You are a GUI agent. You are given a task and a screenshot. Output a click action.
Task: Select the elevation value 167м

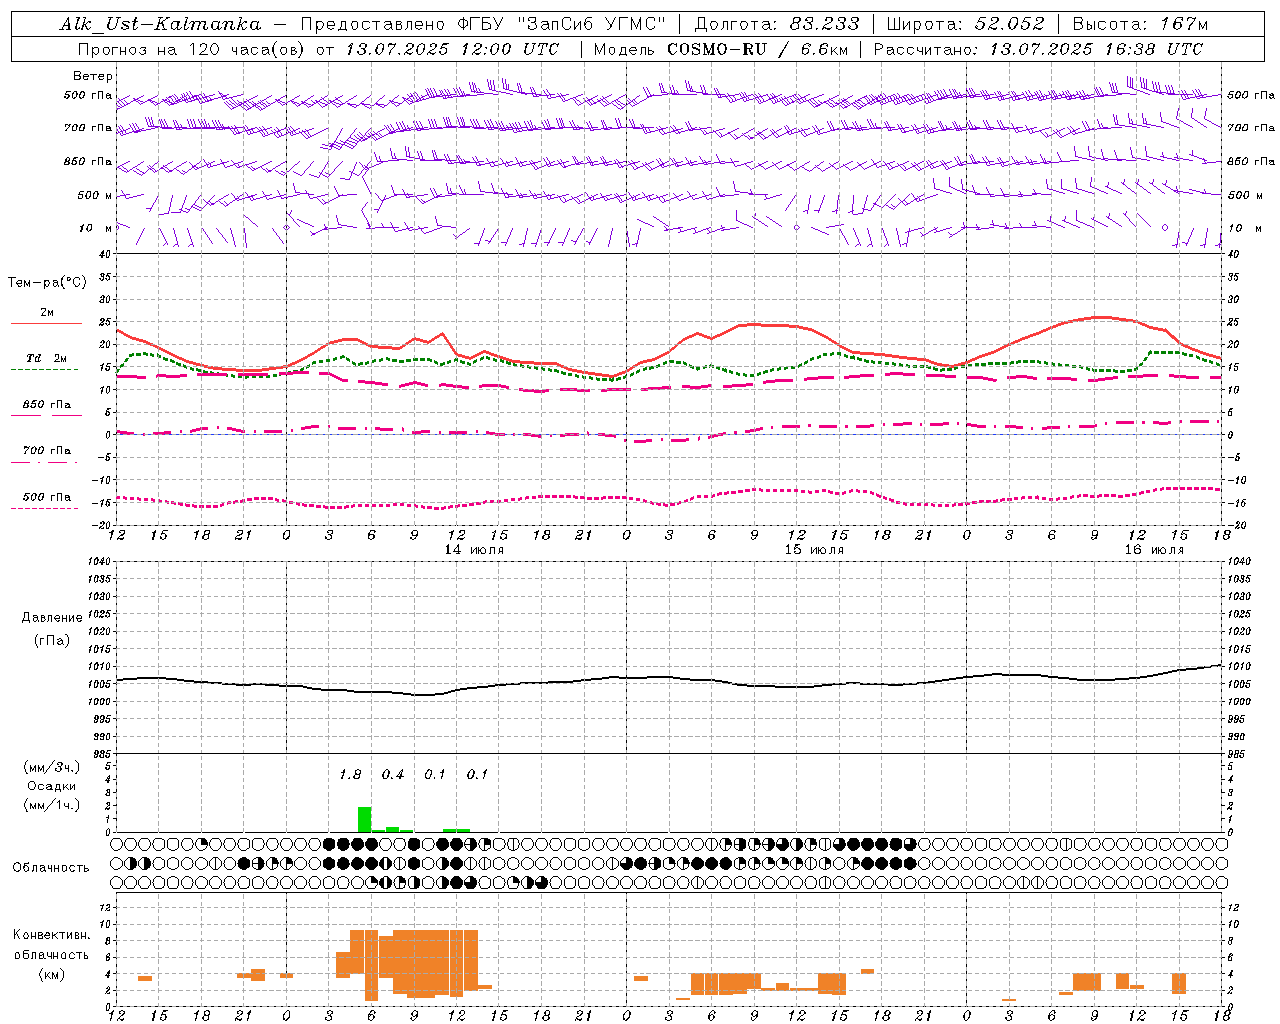tap(1184, 24)
